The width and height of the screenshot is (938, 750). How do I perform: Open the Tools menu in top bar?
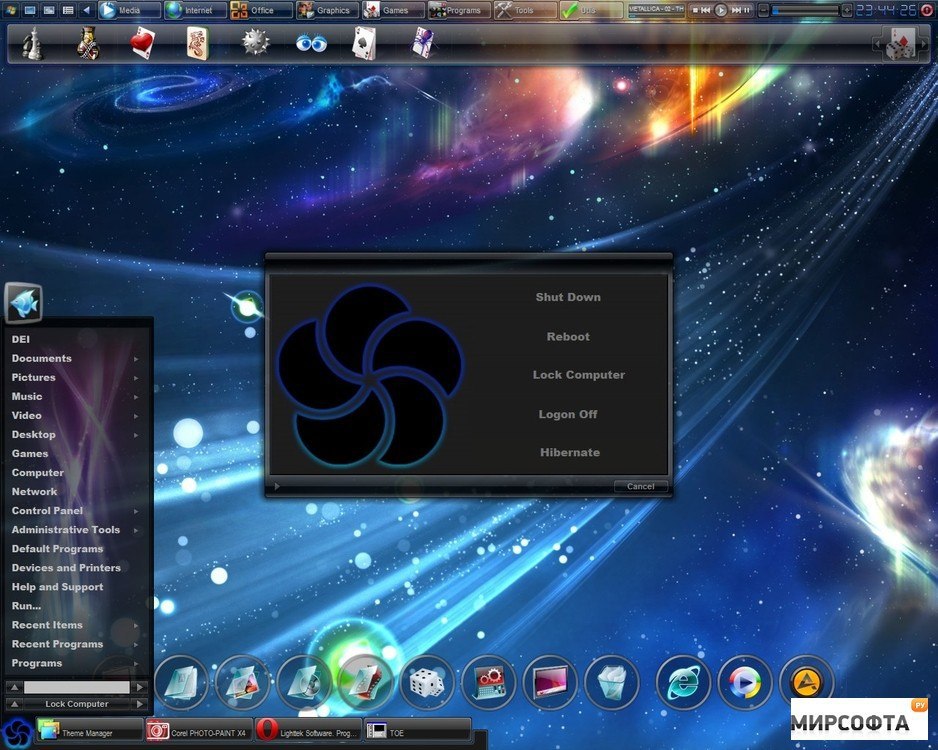pyautogui.click(x=525, y=10)
